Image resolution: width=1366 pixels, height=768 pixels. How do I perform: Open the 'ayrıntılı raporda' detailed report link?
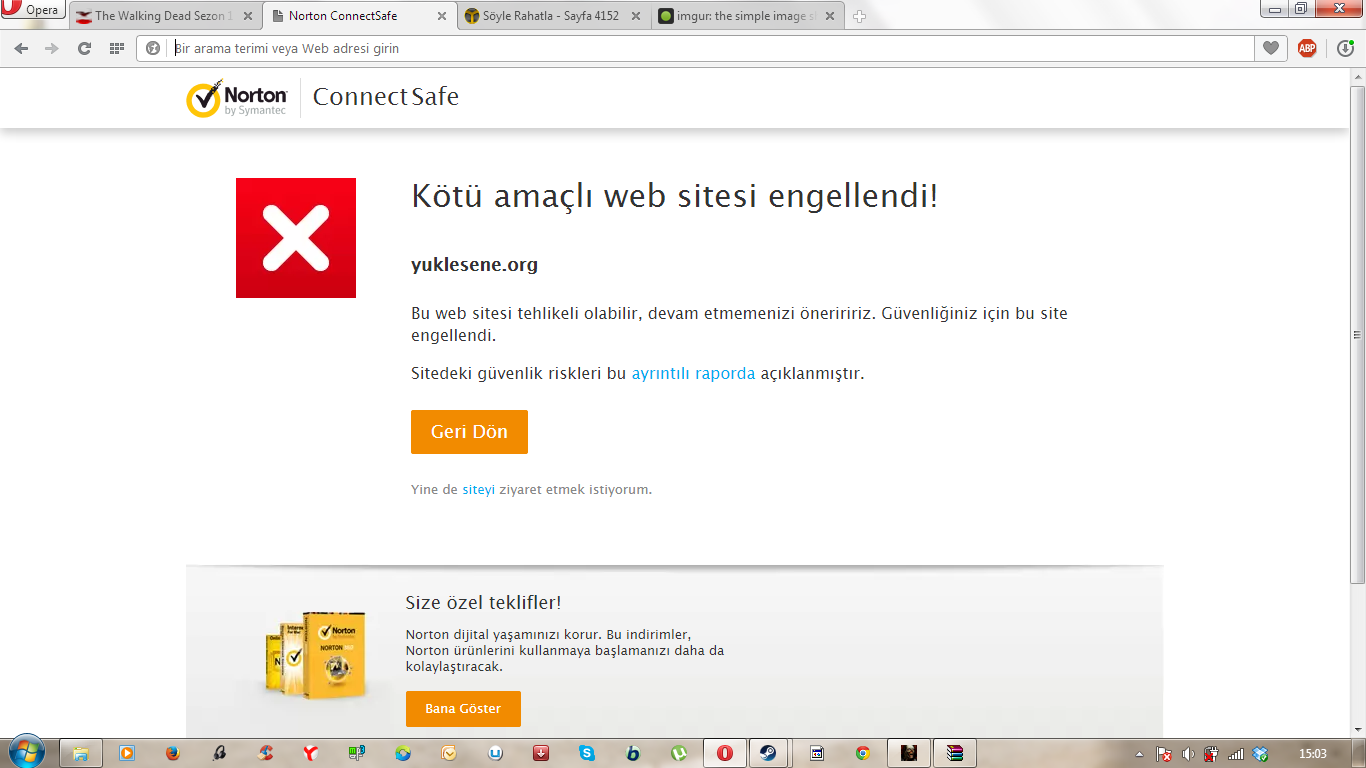click(x=693, y=373)
